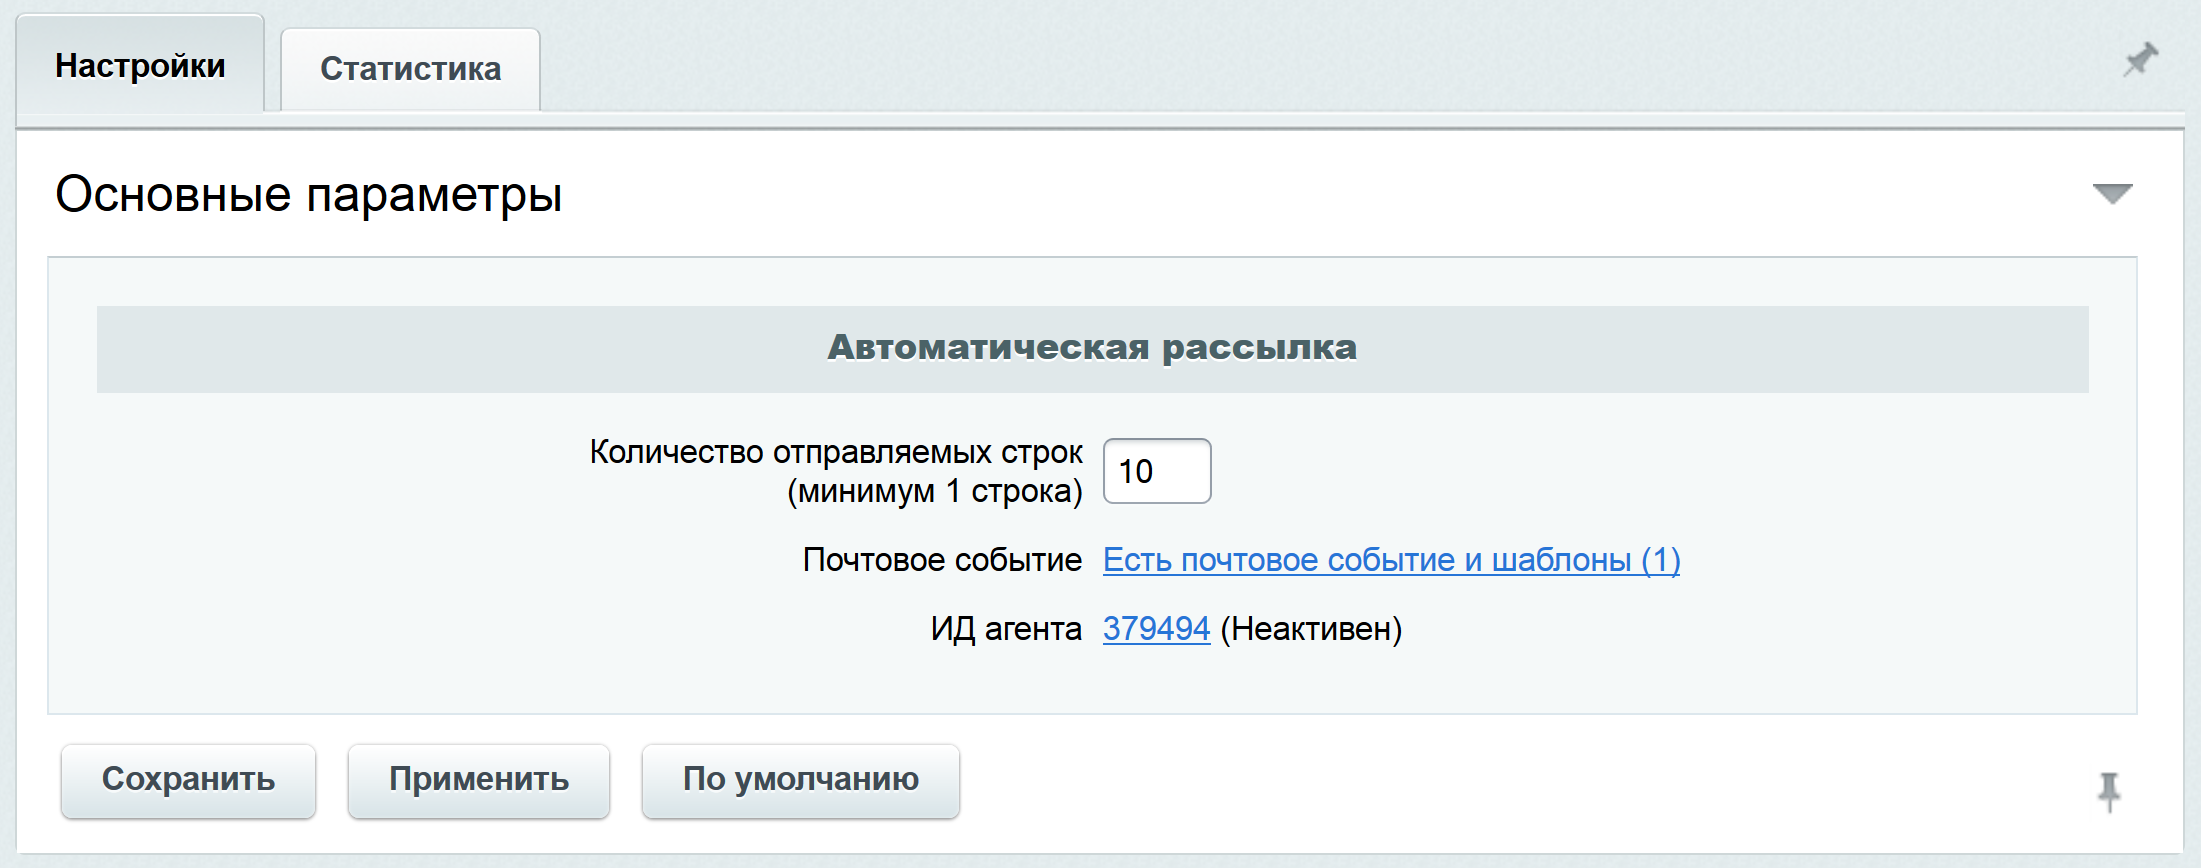Focus the Количество отправляемых строк input field

coord(1156,471)
